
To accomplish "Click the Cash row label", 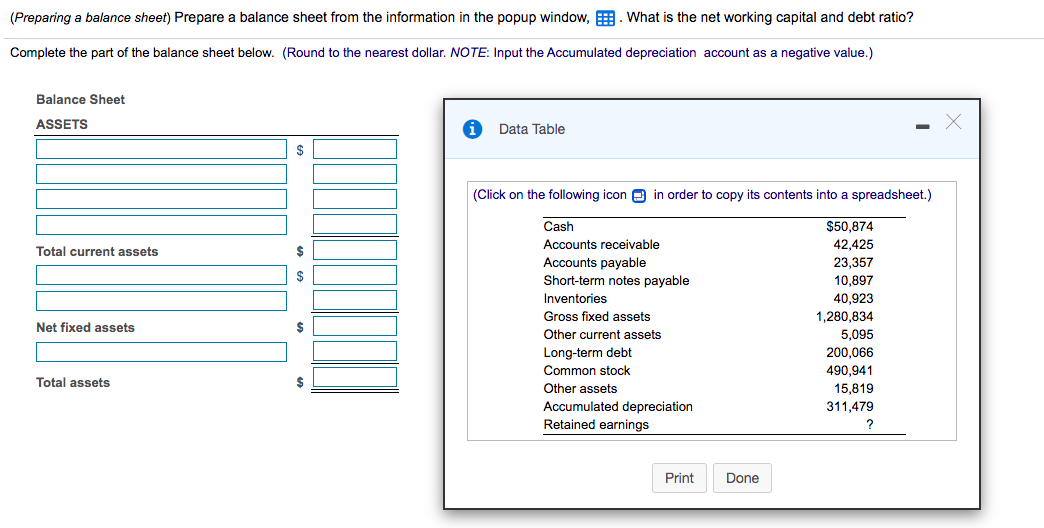I will pos(558,226).
